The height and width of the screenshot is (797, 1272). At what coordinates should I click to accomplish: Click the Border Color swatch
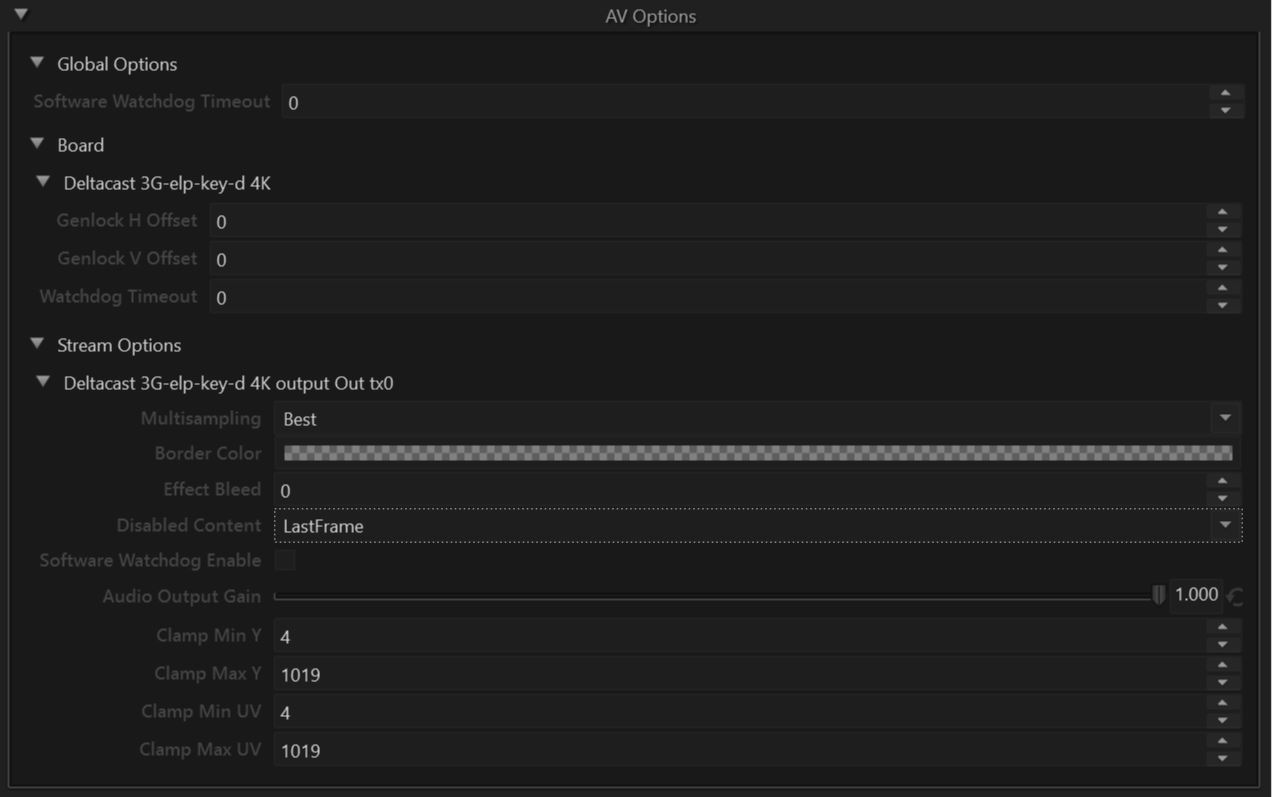pos(757,453)
